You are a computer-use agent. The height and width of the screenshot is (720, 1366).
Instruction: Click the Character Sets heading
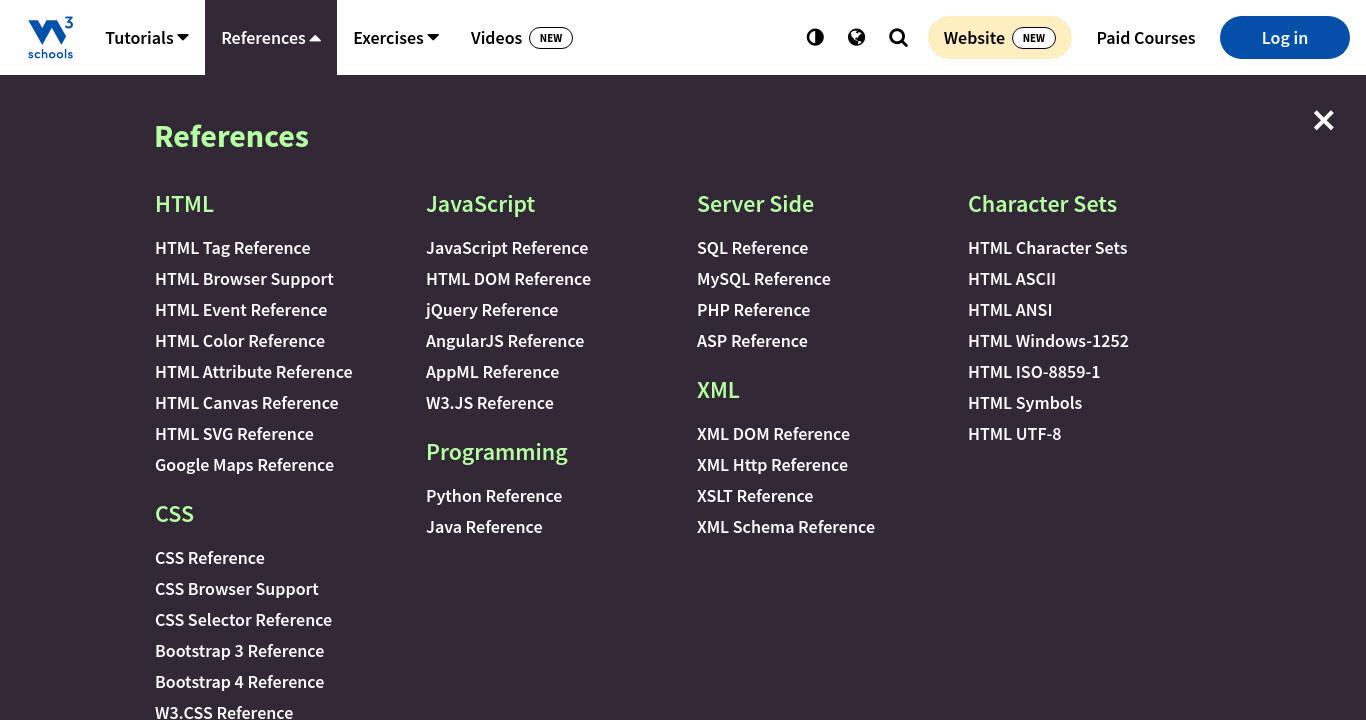(x=1042, y=204)
